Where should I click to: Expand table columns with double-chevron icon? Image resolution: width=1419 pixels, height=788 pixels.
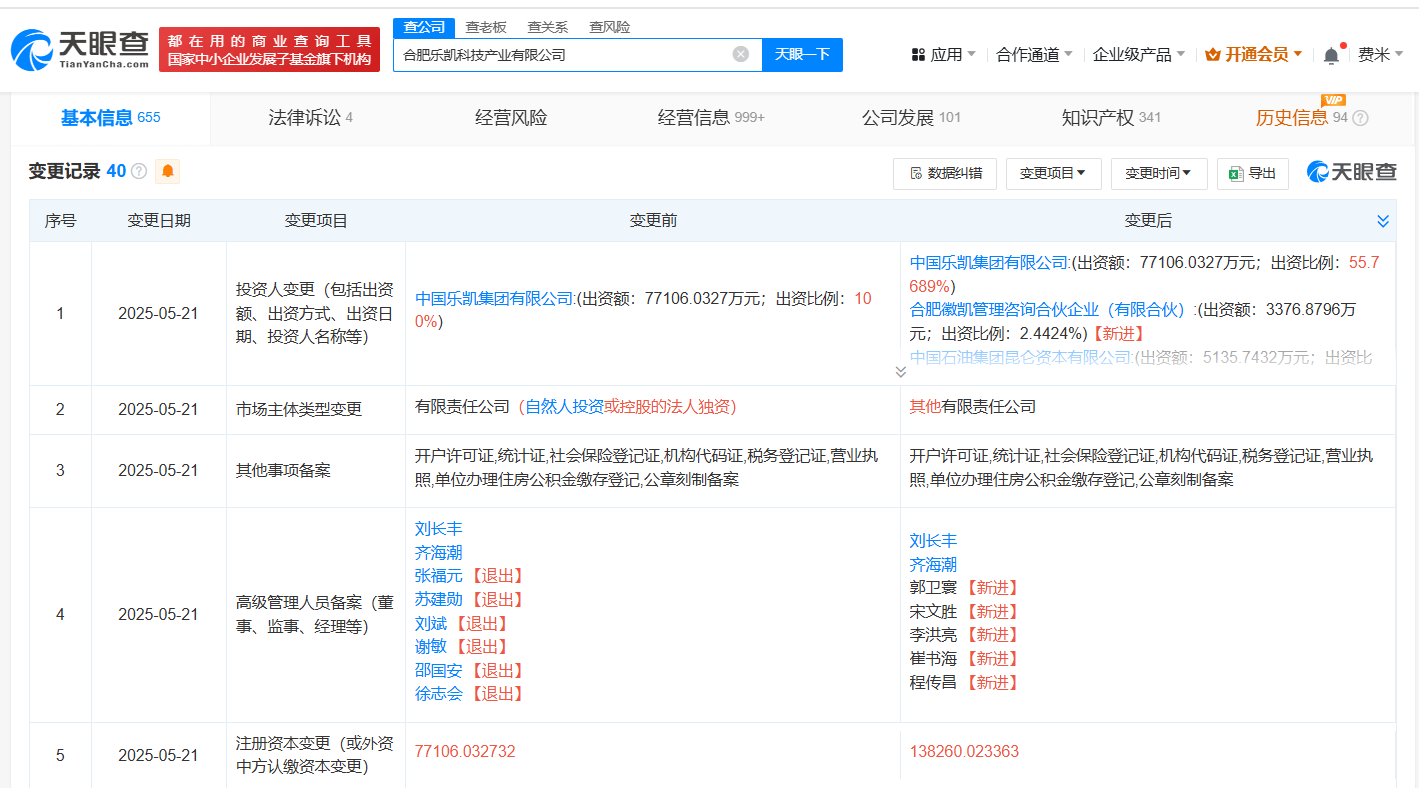tap(1383, 221)
